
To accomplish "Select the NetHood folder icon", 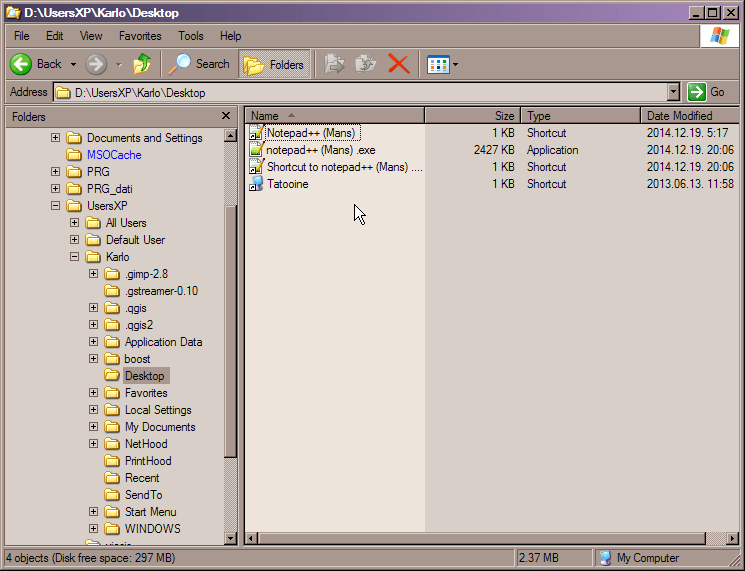I will tap(112, 444).
